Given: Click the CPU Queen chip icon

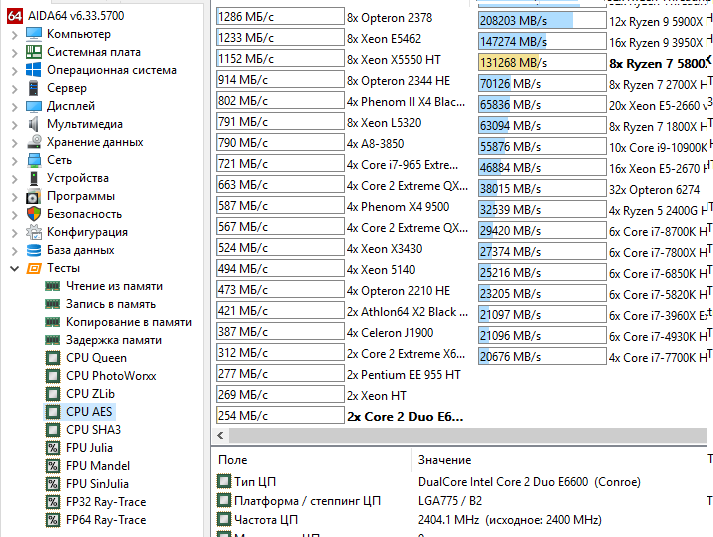Looking at the screenshot, I should 53,358.
